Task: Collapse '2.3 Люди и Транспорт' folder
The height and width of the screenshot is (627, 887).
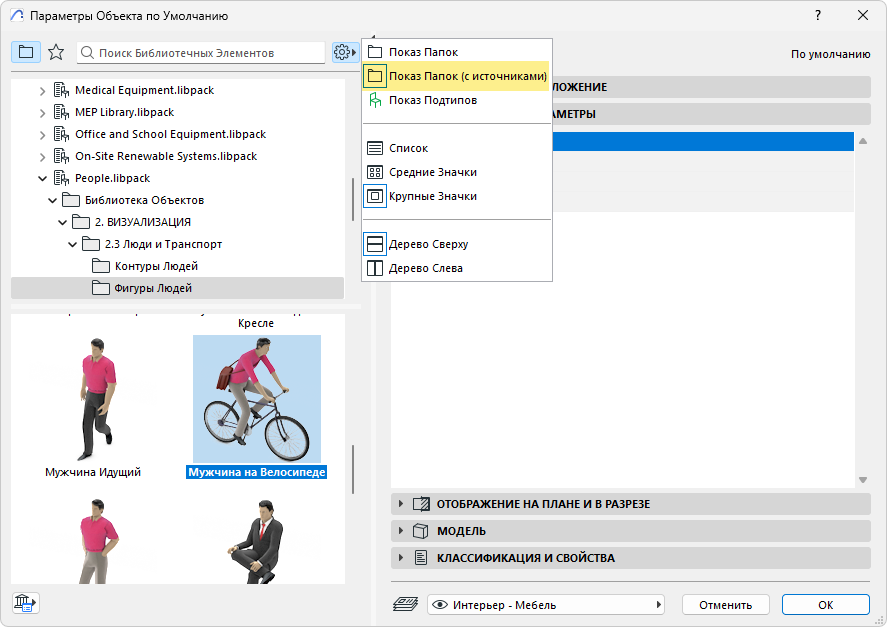Action: click(x=72, y=244)
